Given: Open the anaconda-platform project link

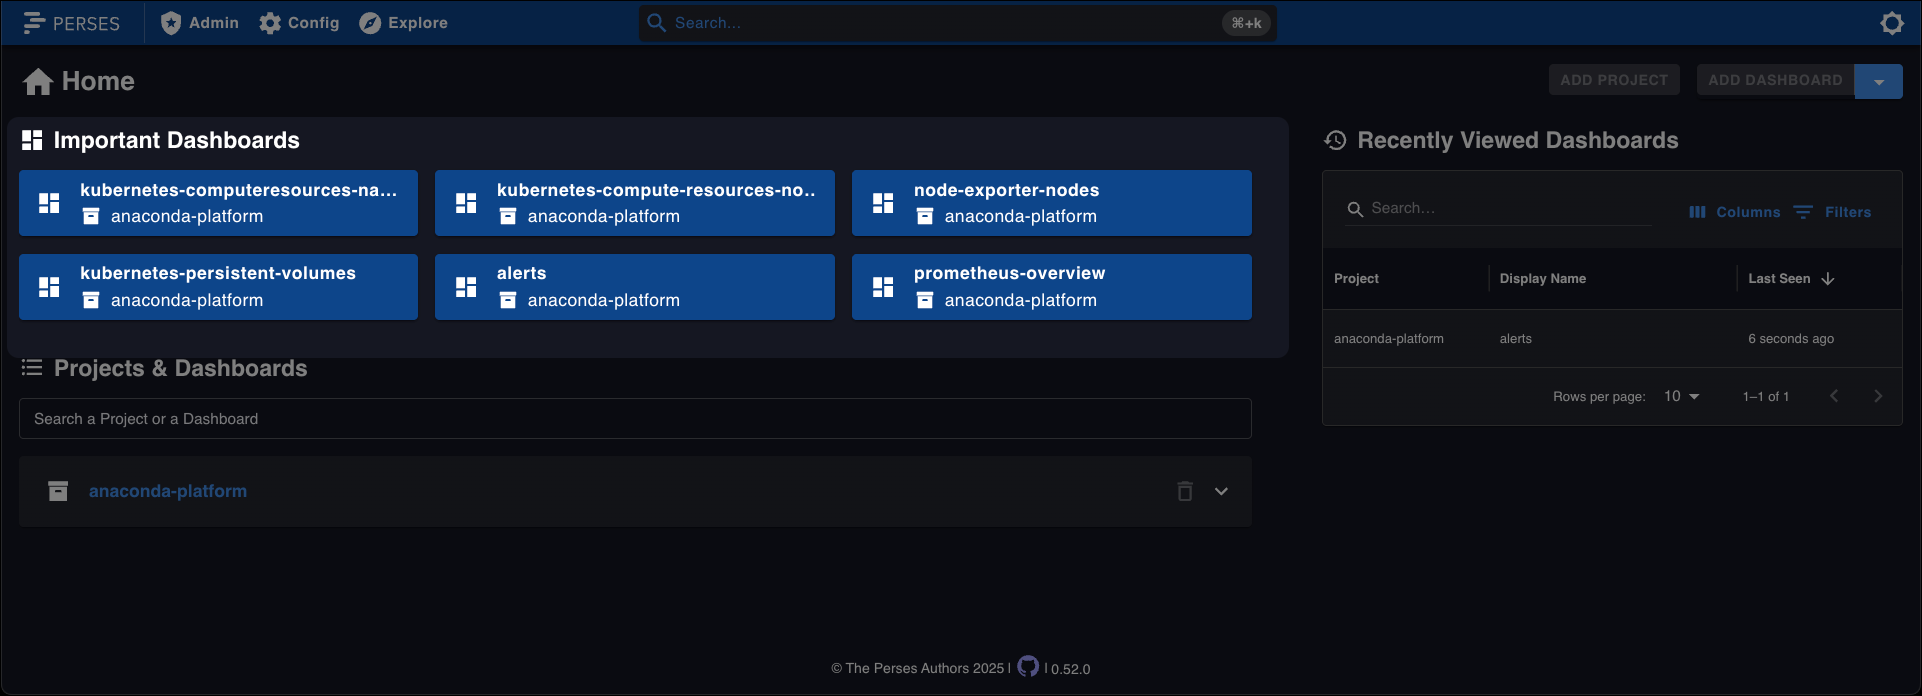Looking at the screenshot, I should (168, 491).
